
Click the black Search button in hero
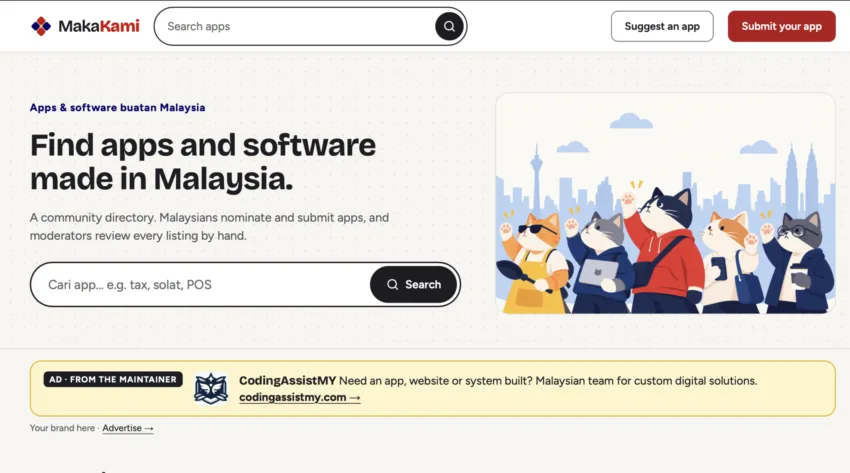coord(414,284)
